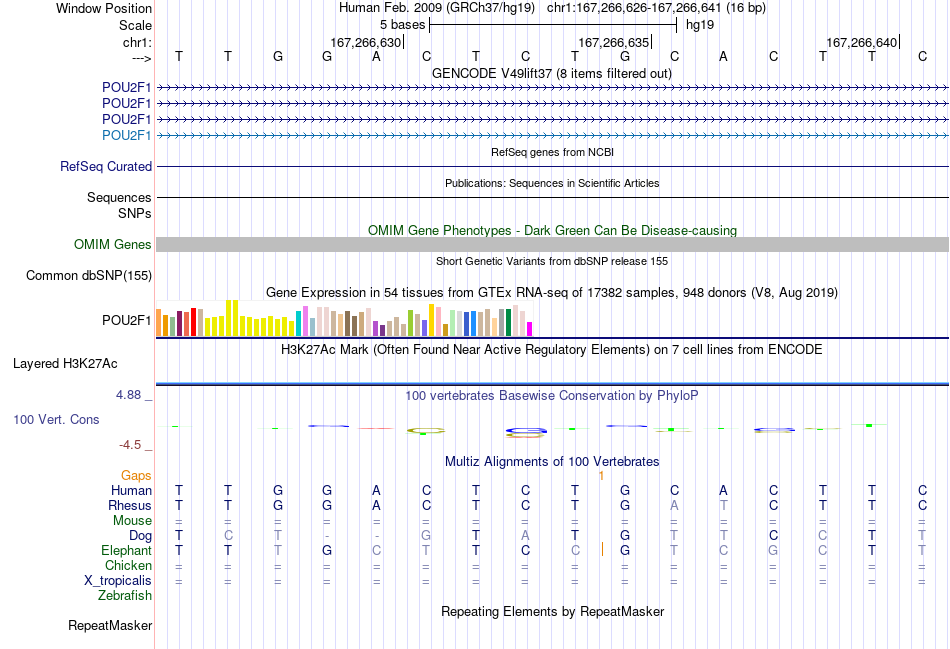Click the Sequences track label

(119, 198)
